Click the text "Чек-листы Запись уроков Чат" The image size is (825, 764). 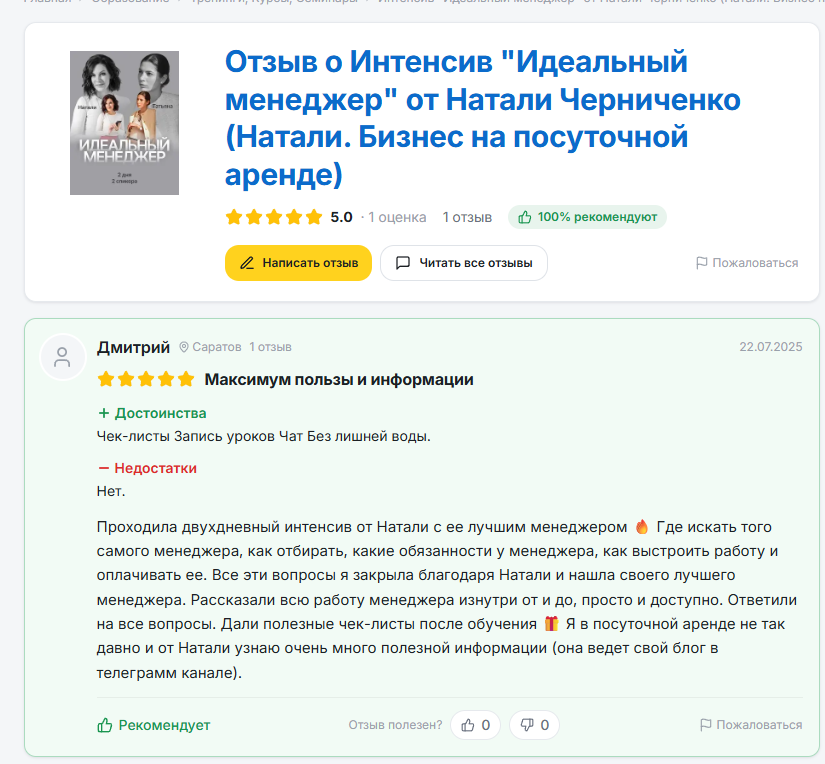(x=200, y=436)
